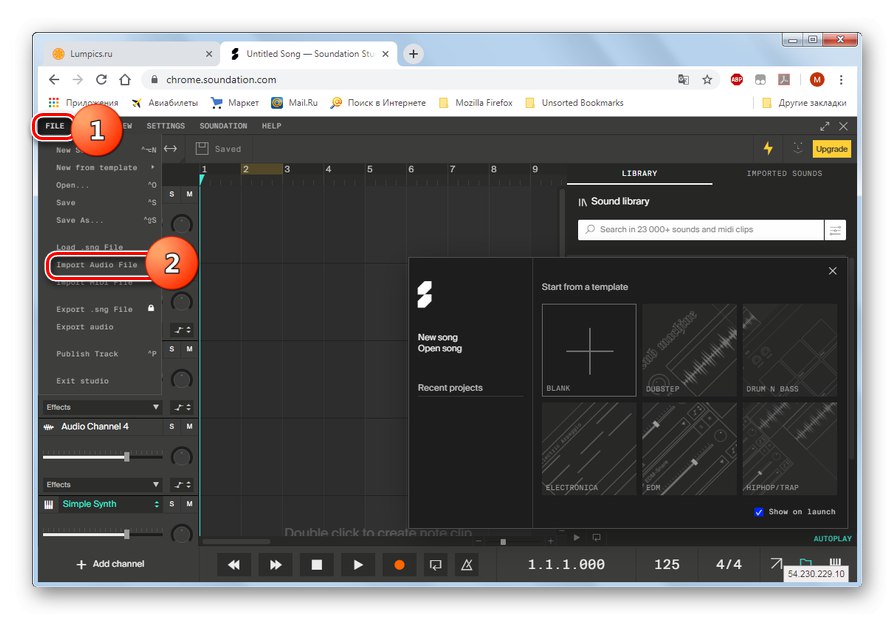The image size is (895, 620).
Task: Click bar 5 on the timeline ruler
Action: (370, 169)
